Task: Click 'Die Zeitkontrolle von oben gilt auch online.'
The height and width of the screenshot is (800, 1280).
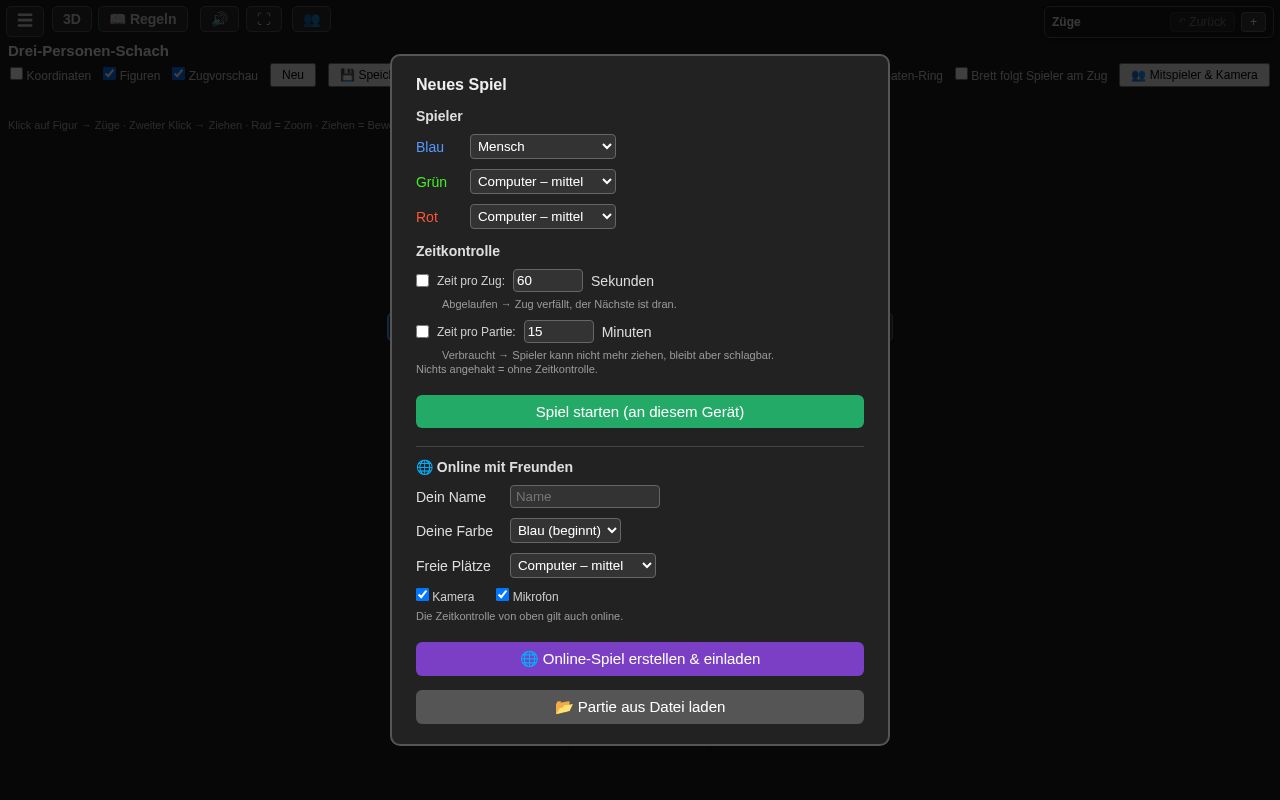Action: tap(519, 616)
